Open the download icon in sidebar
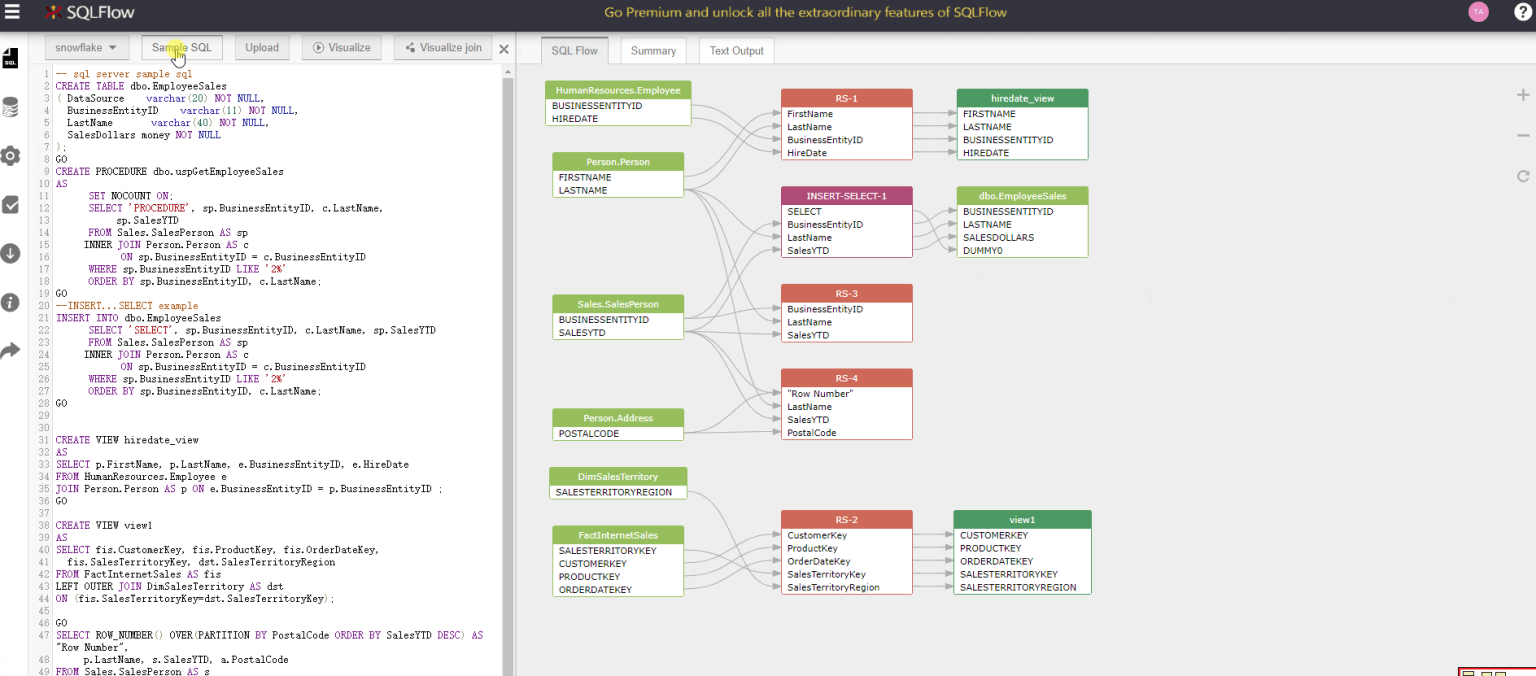 point(11,253)
